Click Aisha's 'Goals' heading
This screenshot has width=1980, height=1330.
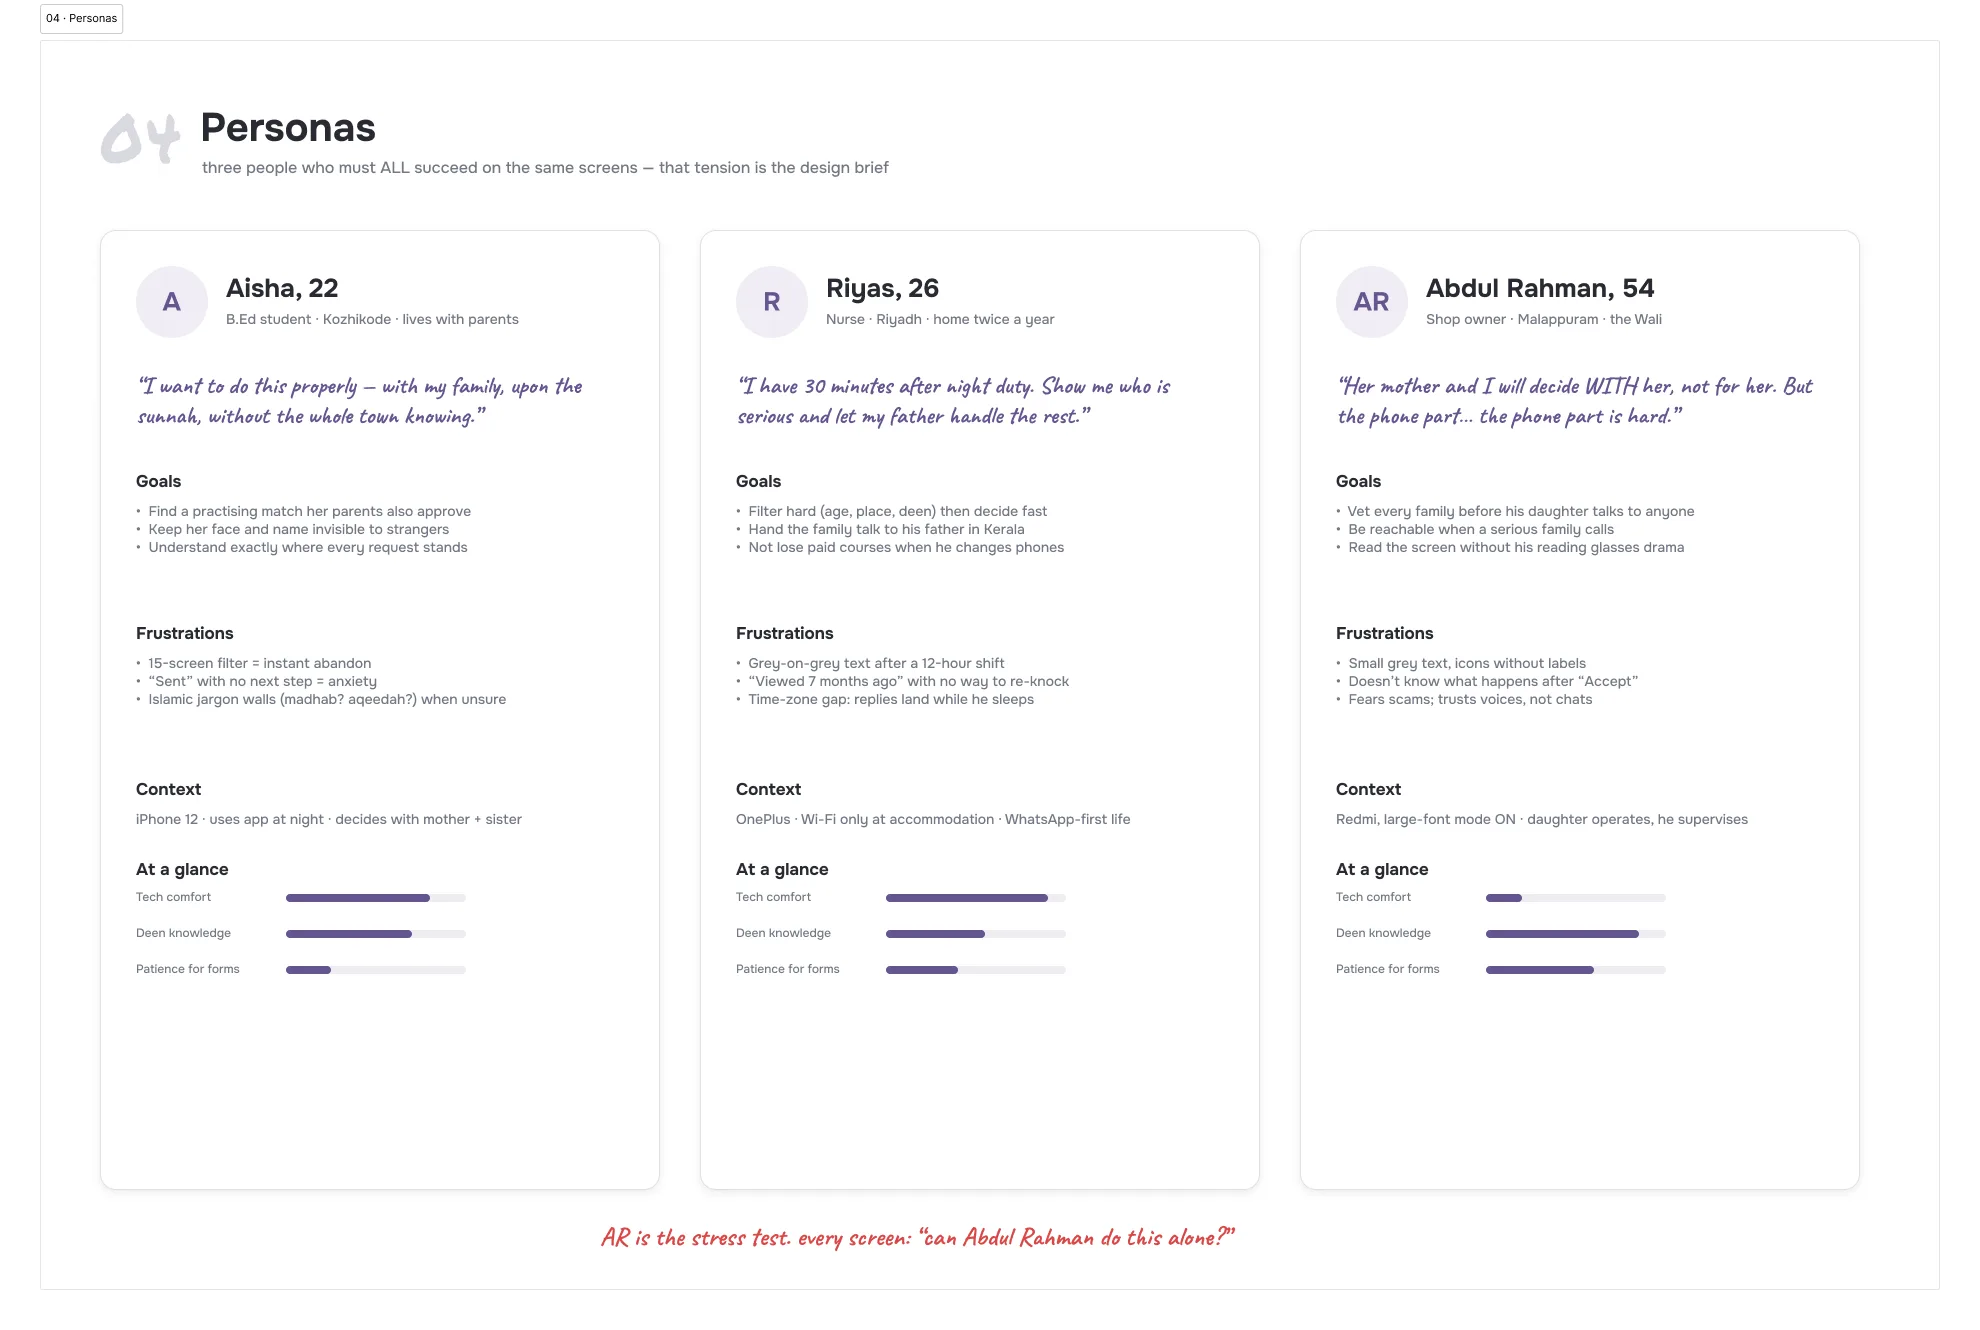(x=158, y=481)
